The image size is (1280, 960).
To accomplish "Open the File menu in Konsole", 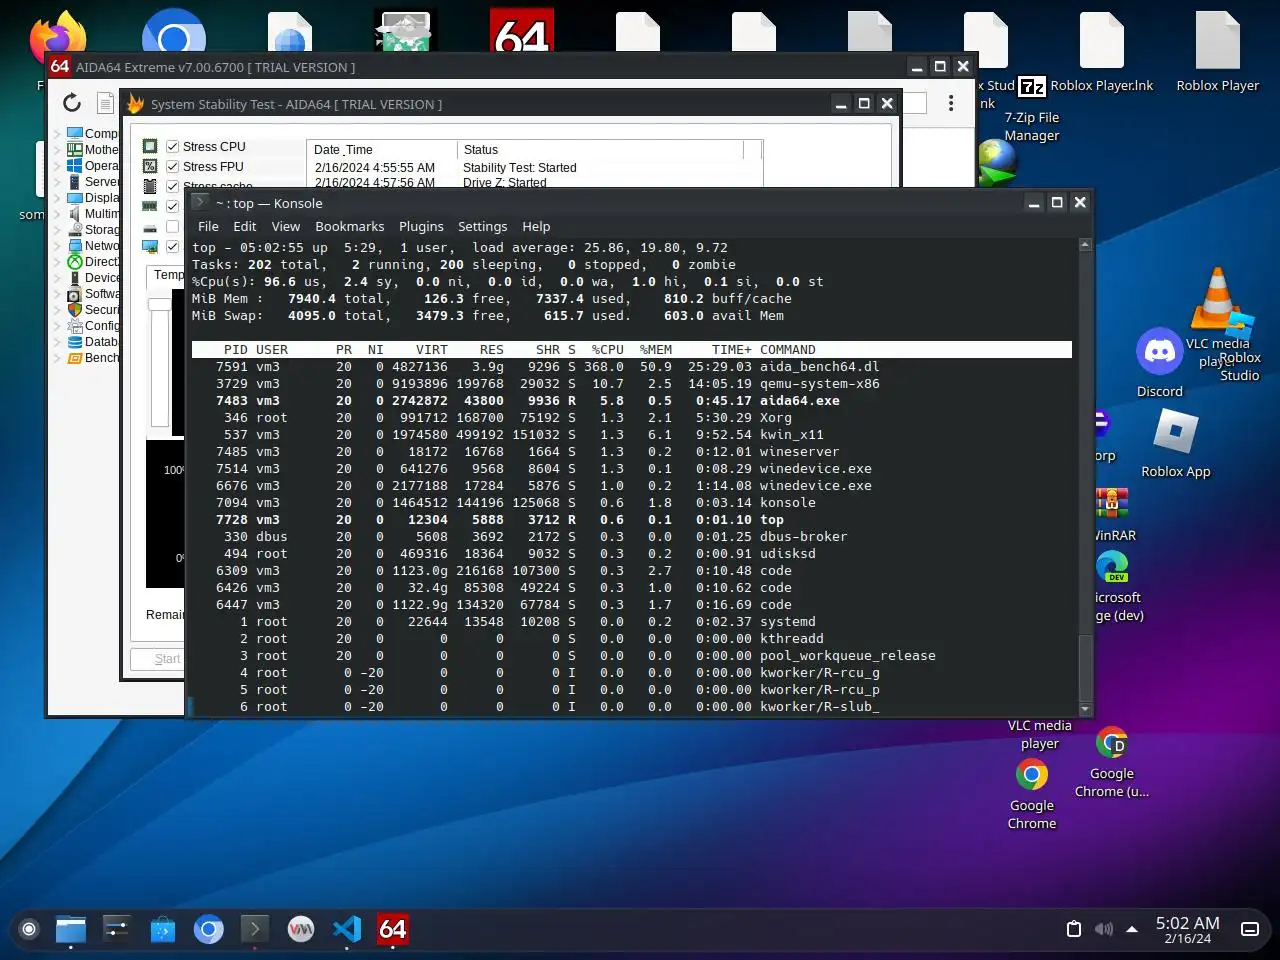I will (x=208, y=226).
